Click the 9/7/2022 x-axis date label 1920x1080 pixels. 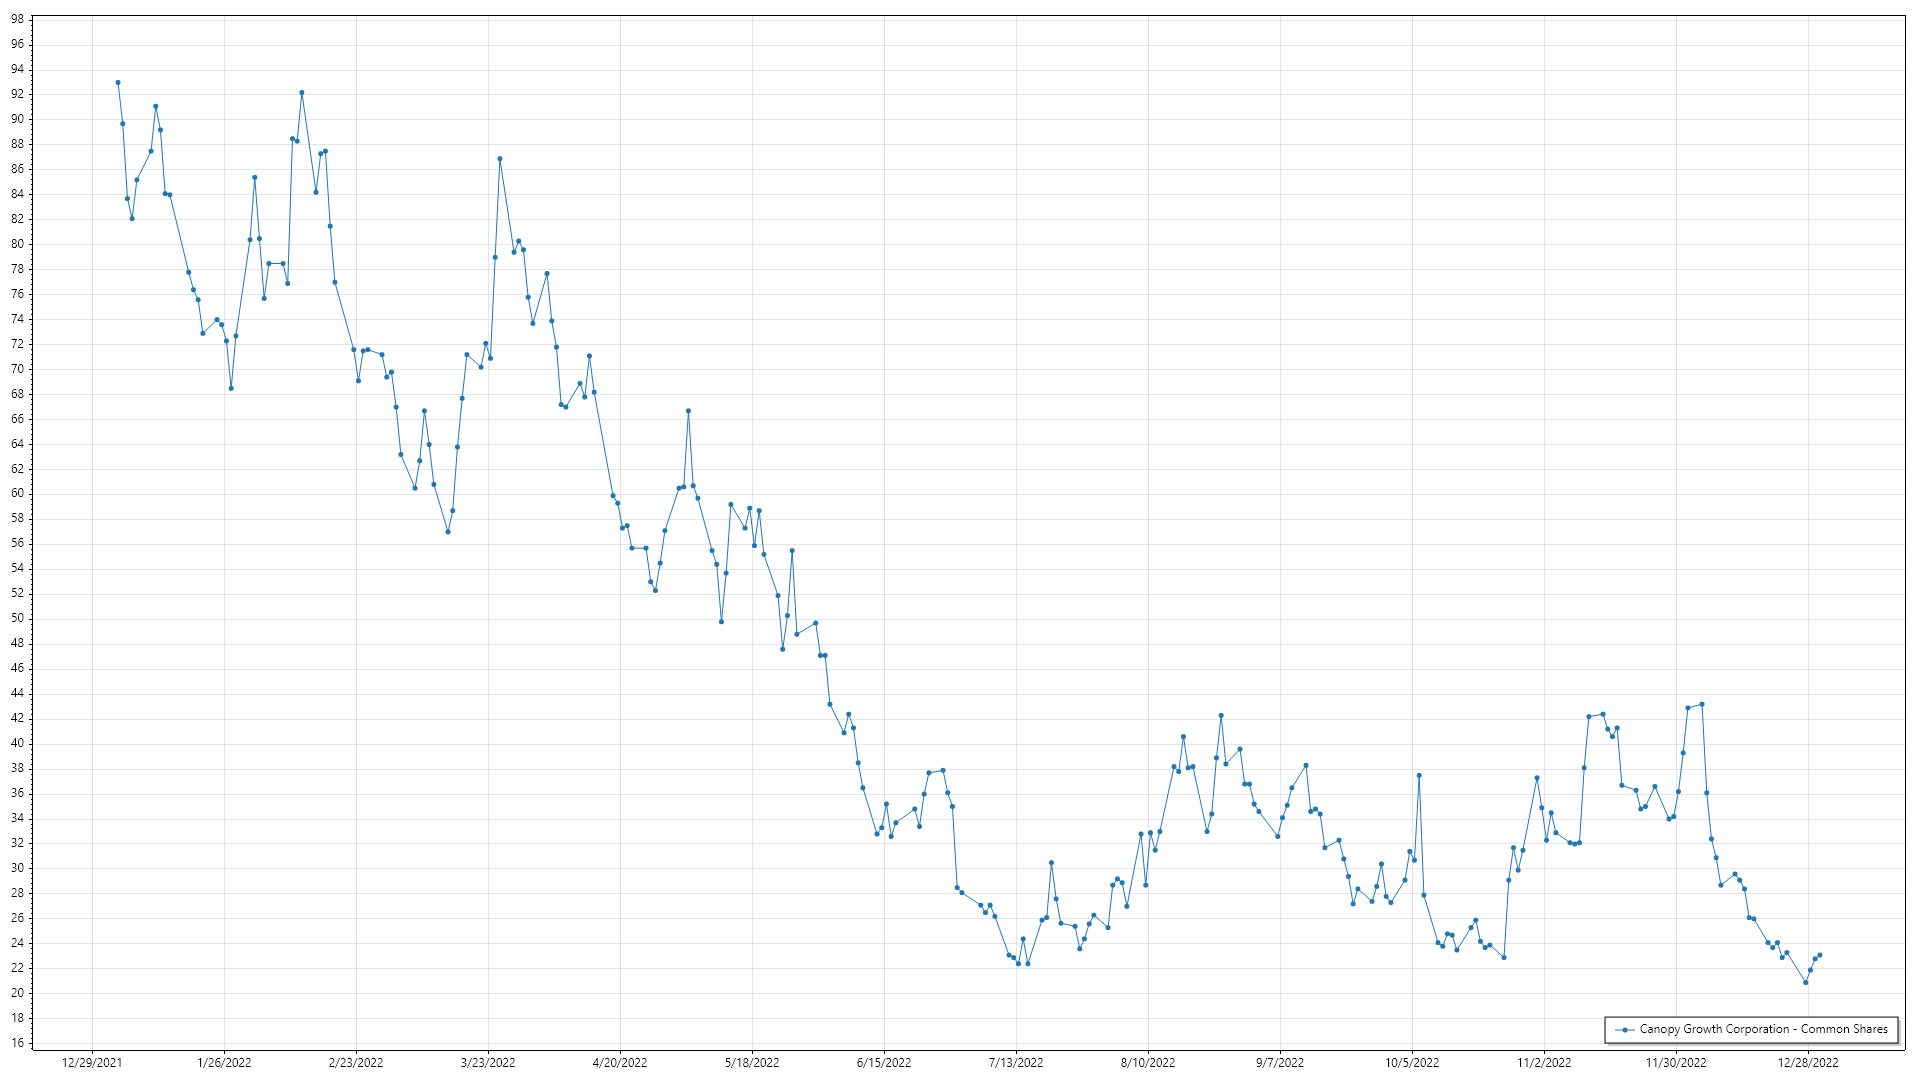pyautogui.click(x=1280, y=1062)
